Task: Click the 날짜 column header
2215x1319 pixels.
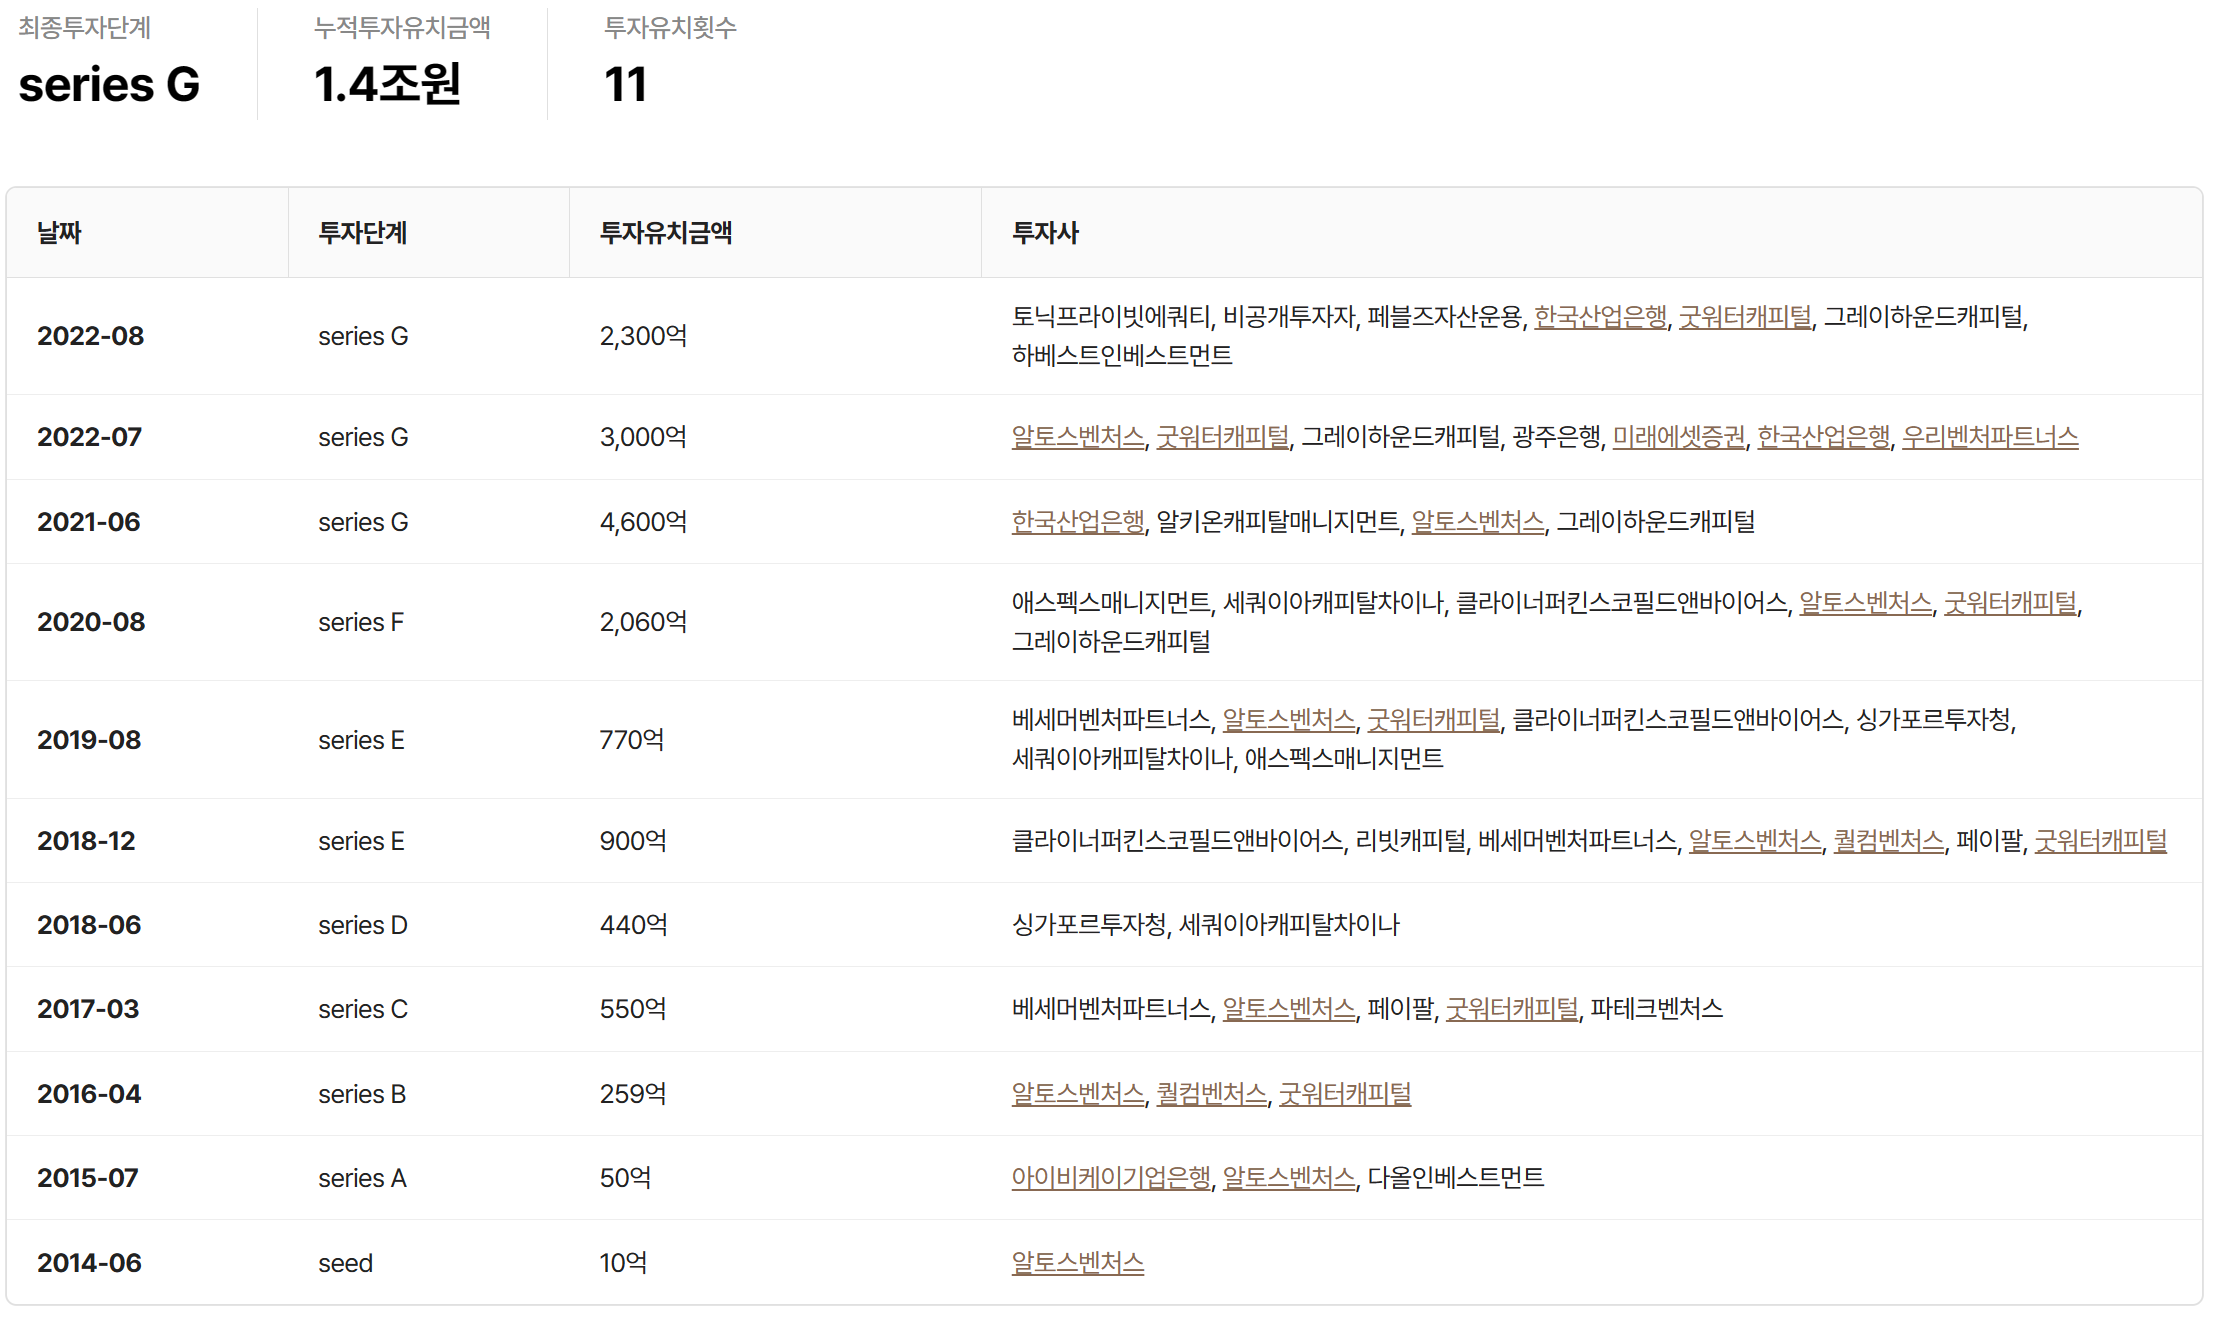Action: click(59, 233)
